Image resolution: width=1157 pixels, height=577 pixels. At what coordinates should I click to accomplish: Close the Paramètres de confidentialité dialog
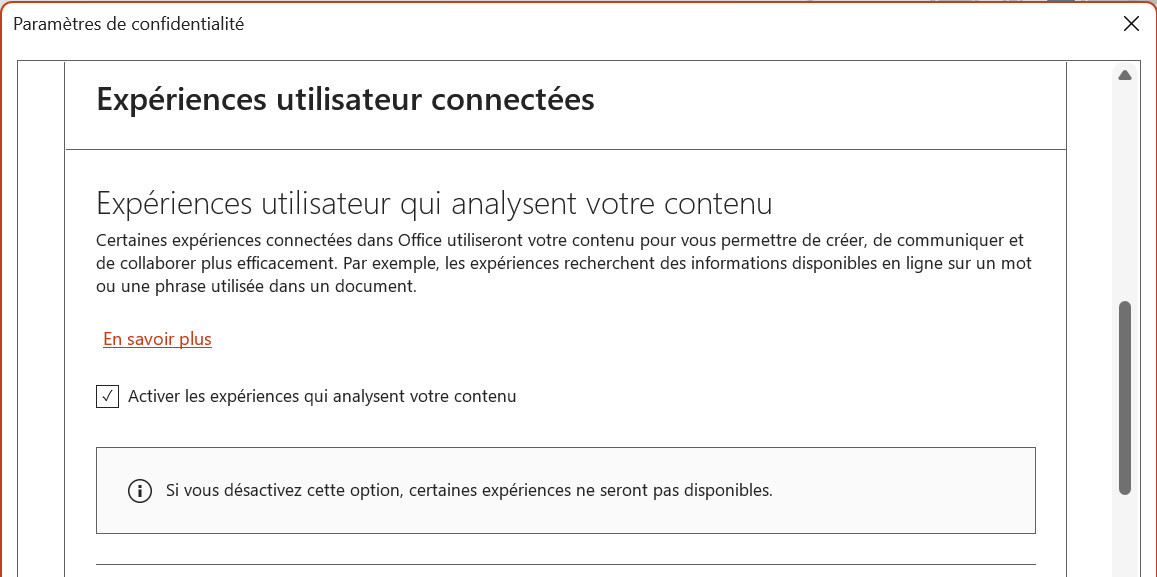pyautogui.click(x=1131, y=24)
